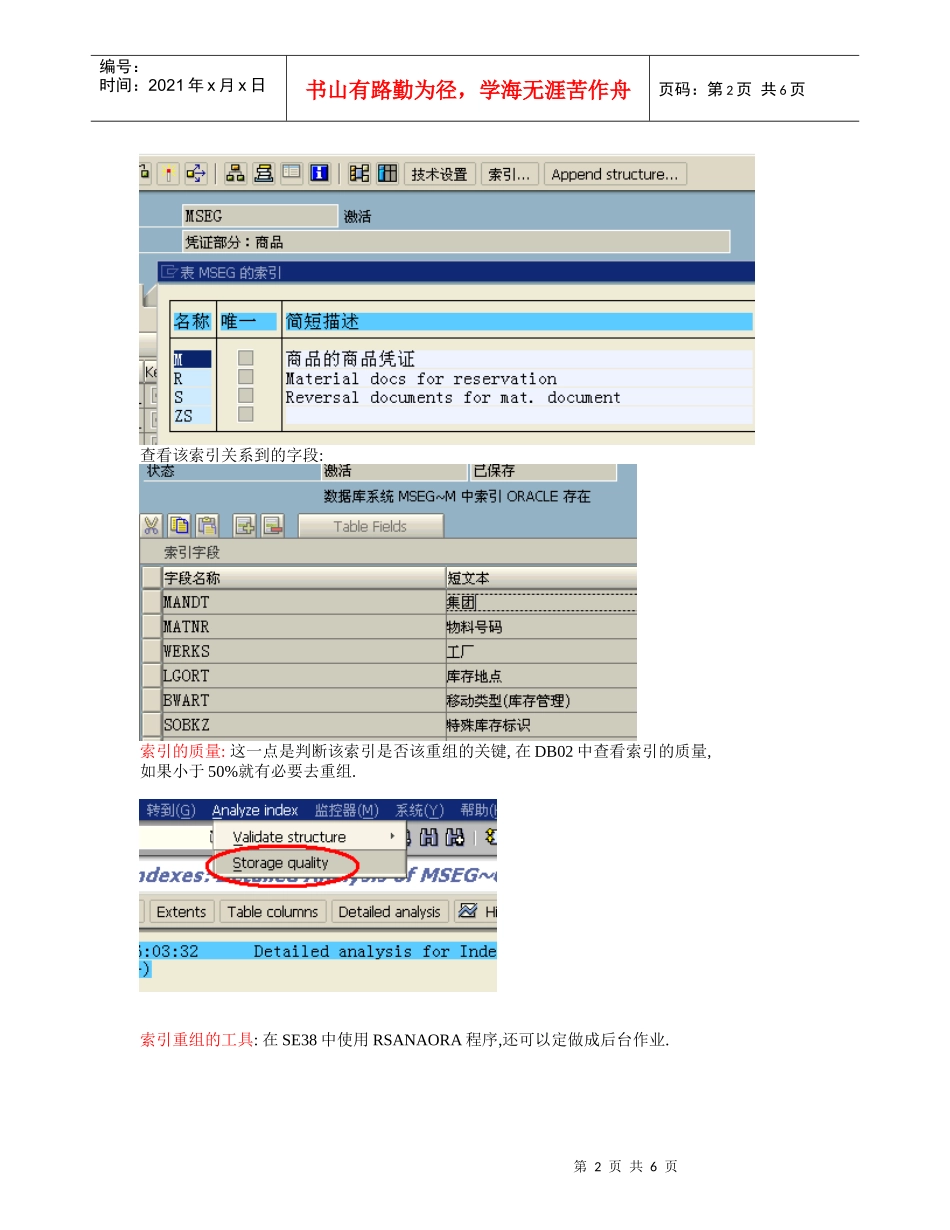The image size is (950, 1230).
Task: Toggle unique checkbox for index M
Action: 245,358
